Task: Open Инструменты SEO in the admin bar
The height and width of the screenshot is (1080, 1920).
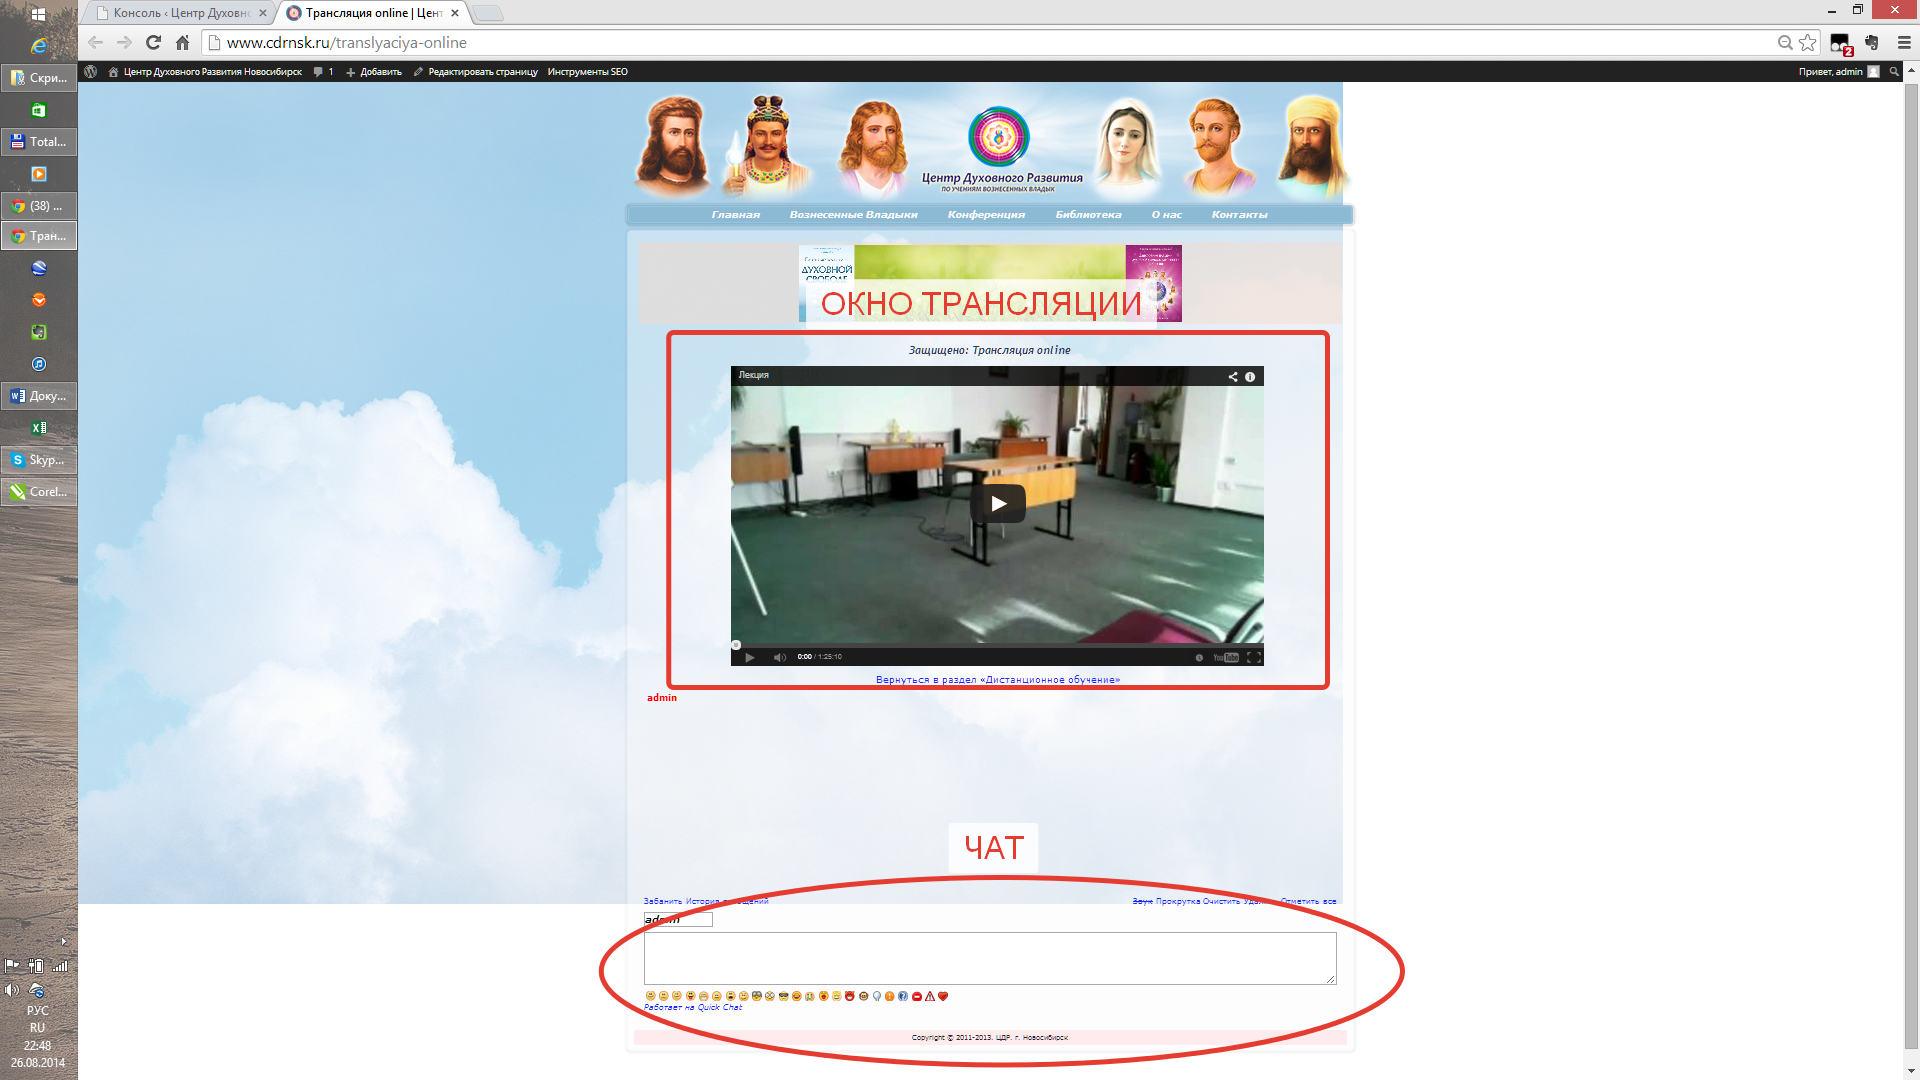Action: tap(588, 71)
